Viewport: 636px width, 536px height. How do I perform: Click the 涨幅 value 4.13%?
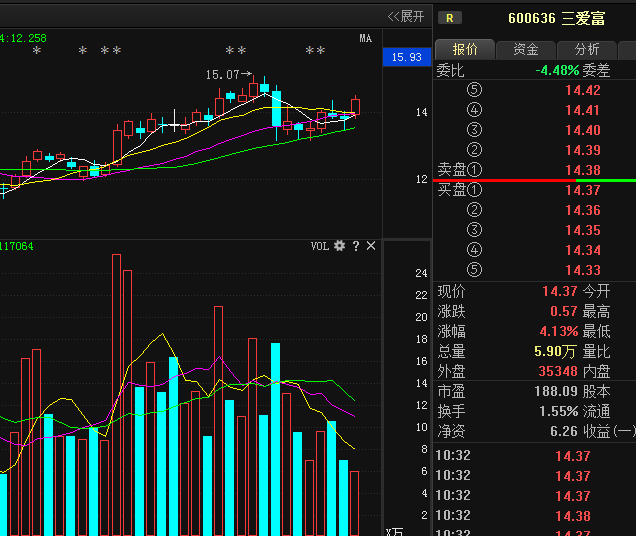point(559,331)
